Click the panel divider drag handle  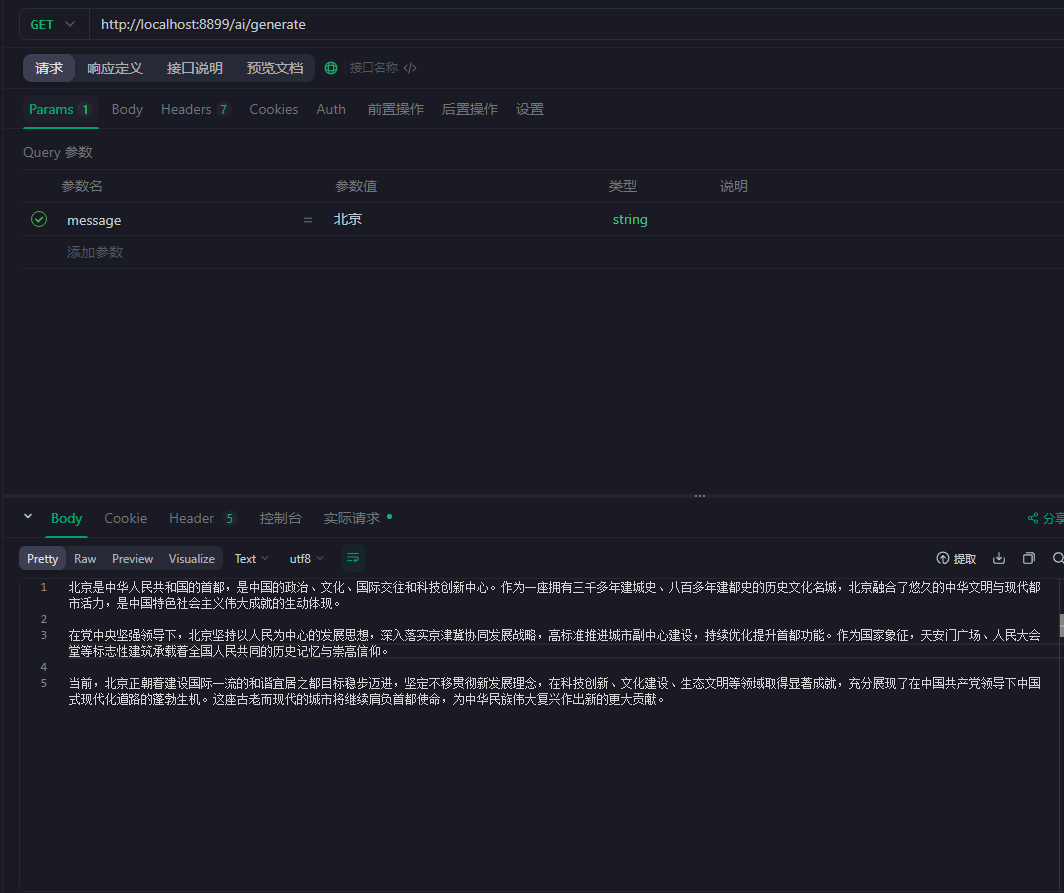click(x=700, y=495)
